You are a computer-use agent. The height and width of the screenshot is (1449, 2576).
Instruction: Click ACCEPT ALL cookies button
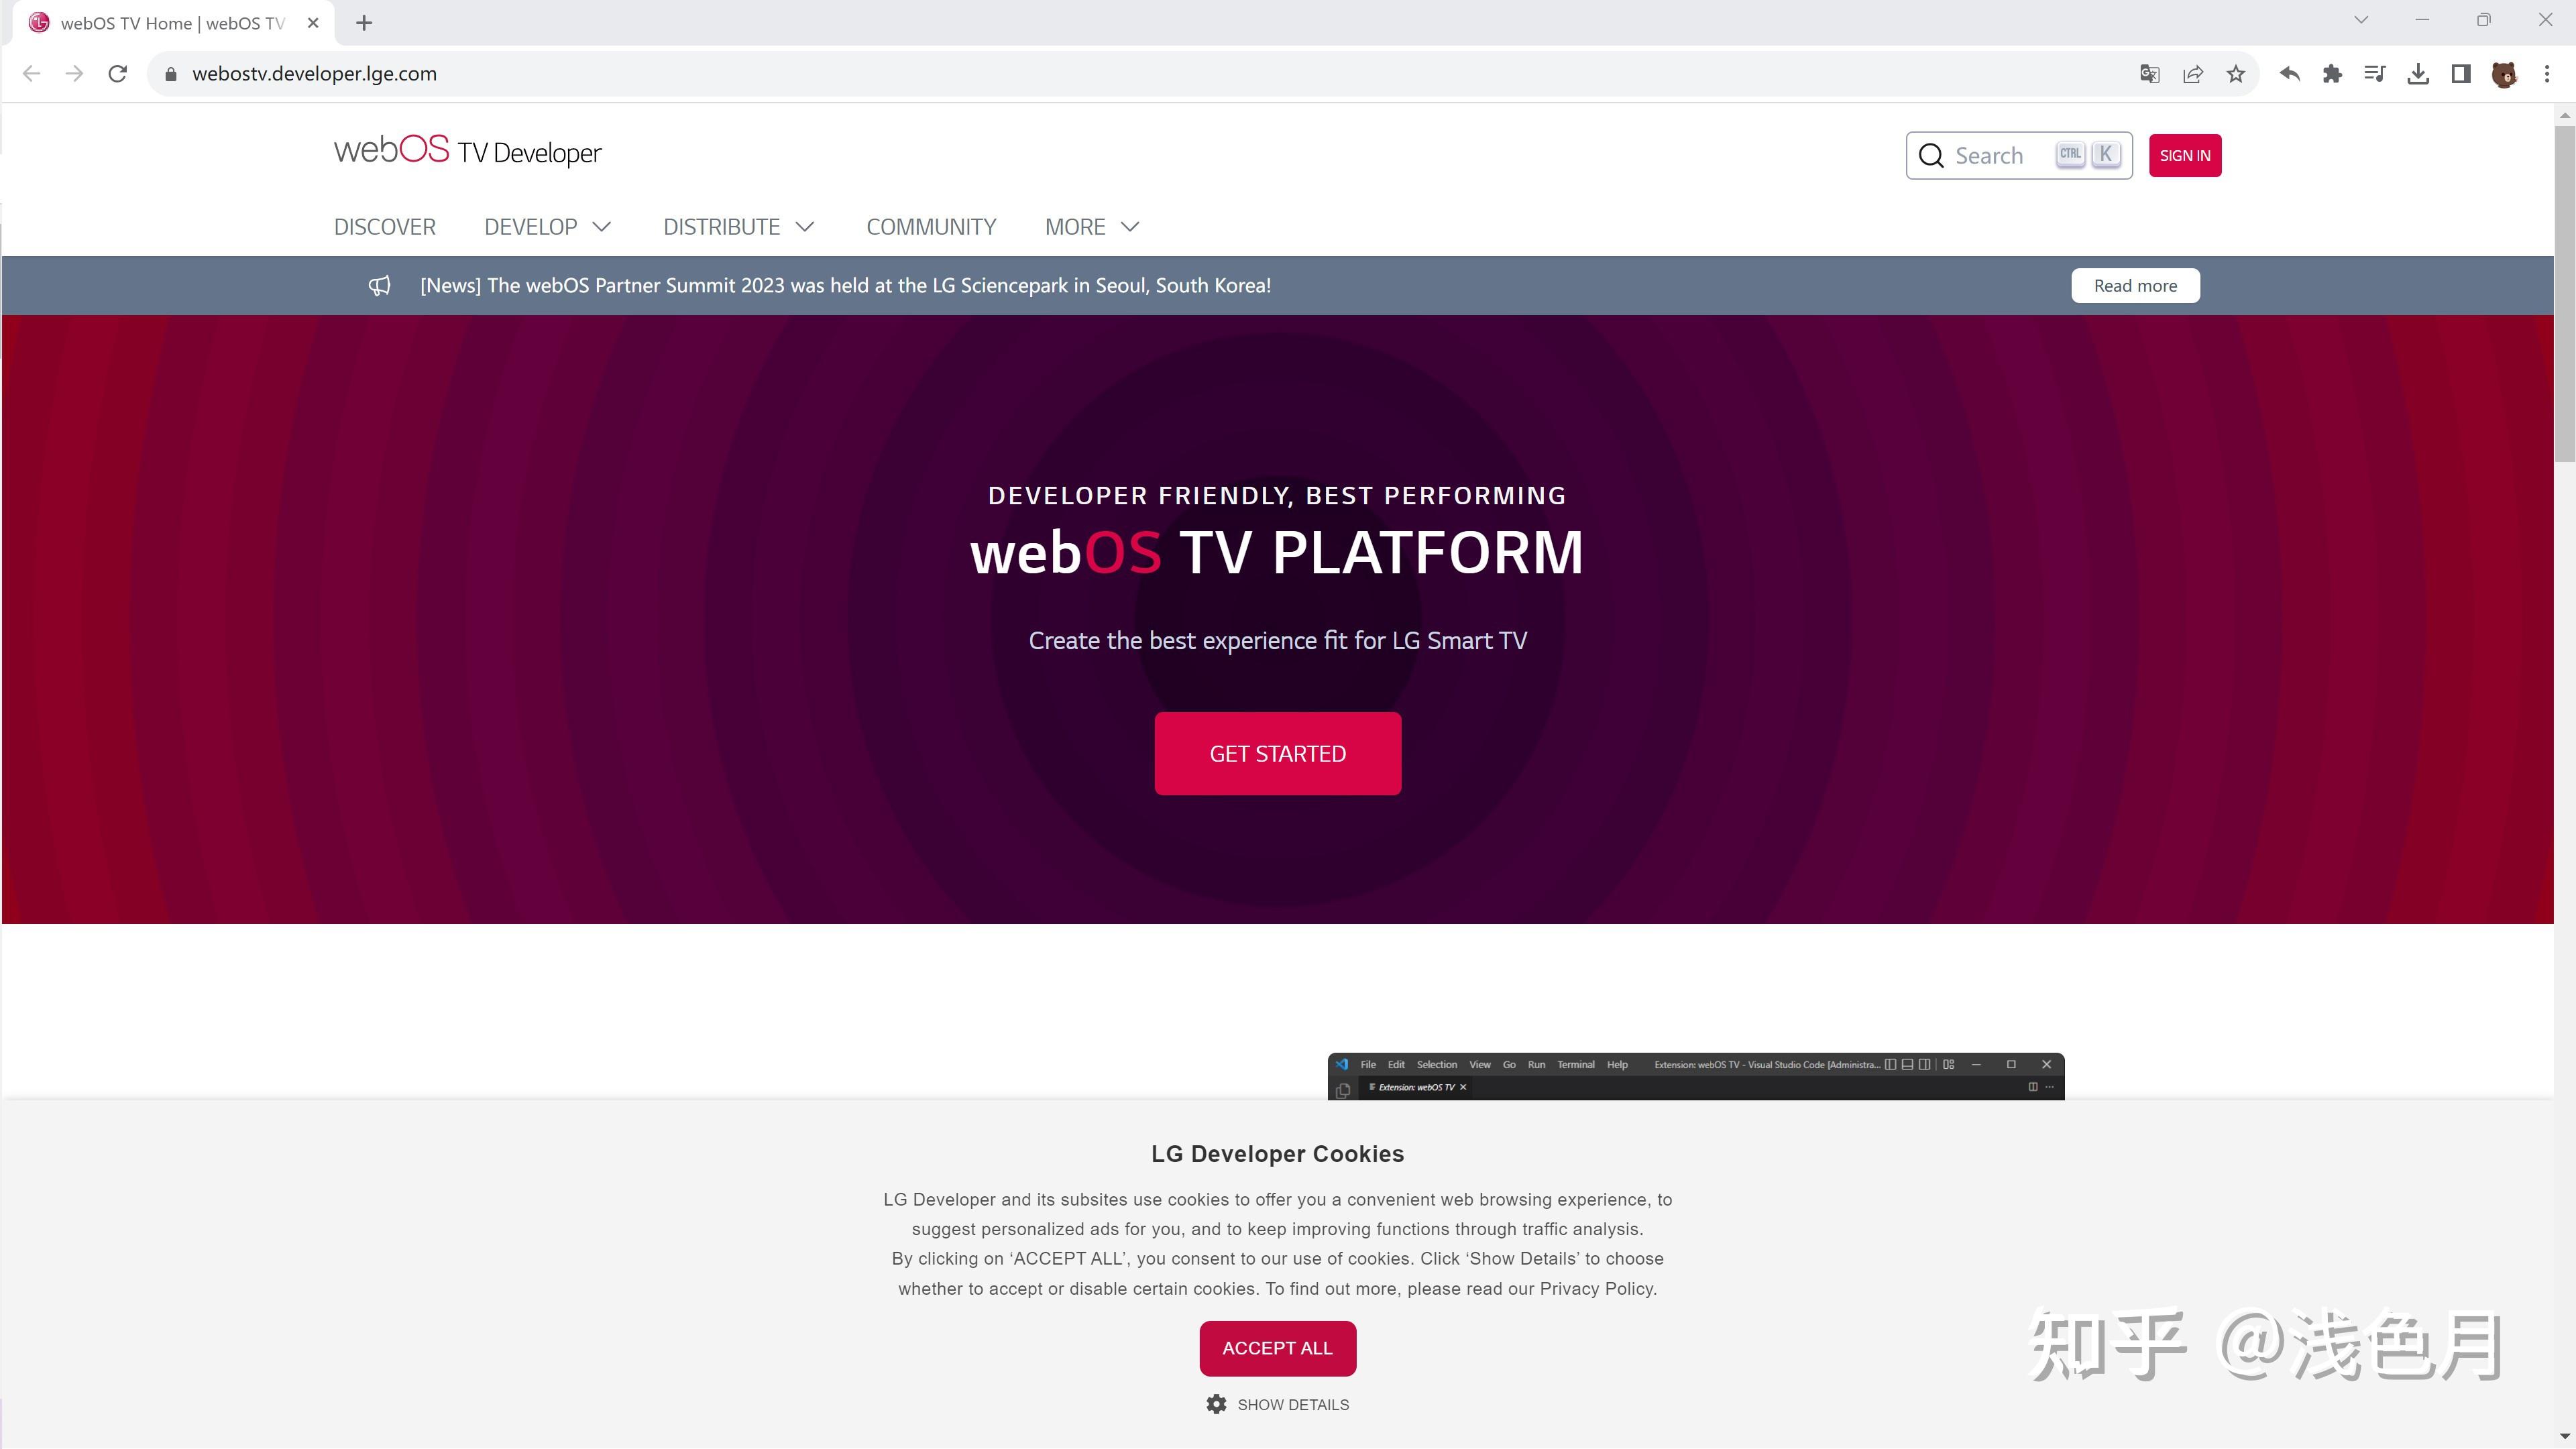1277,1348
